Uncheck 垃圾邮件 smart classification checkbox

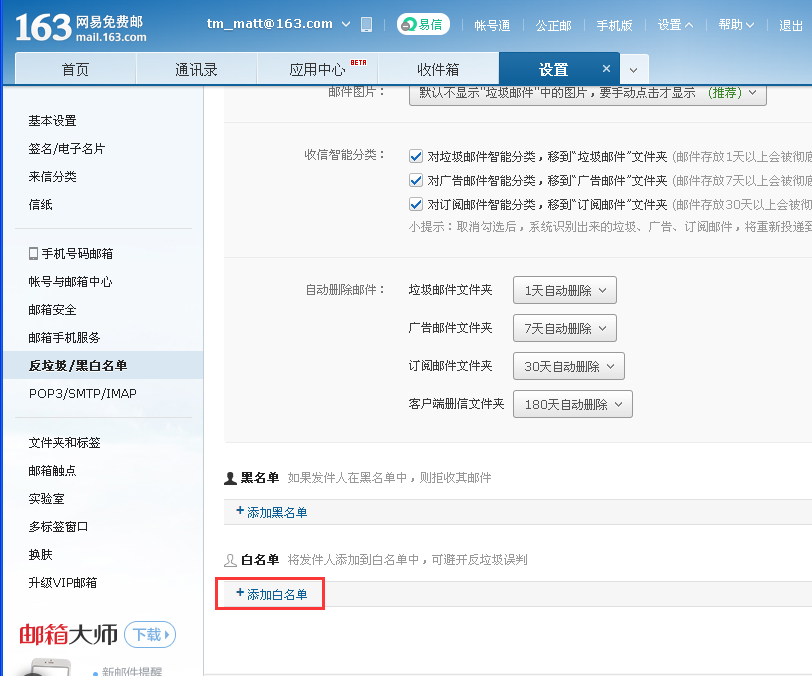click(x=416, y=156)
